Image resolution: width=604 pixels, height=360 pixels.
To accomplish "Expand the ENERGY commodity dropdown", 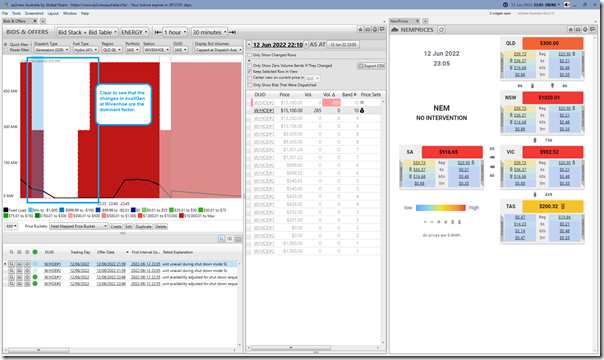I will [134, 32].
